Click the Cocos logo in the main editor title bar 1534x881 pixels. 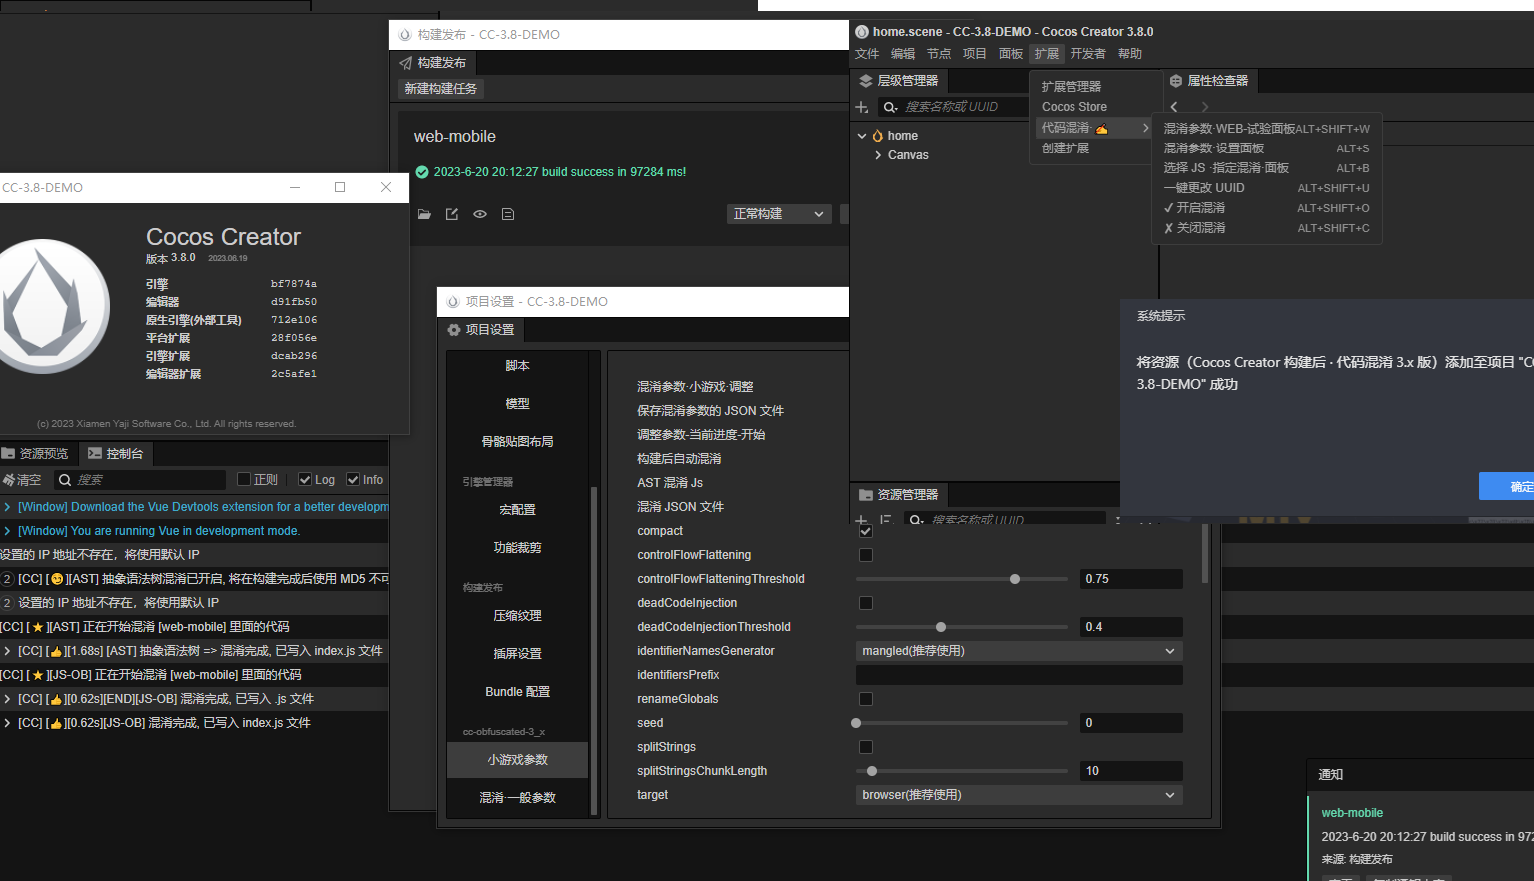pyautogui.click(x=862, y=32)
